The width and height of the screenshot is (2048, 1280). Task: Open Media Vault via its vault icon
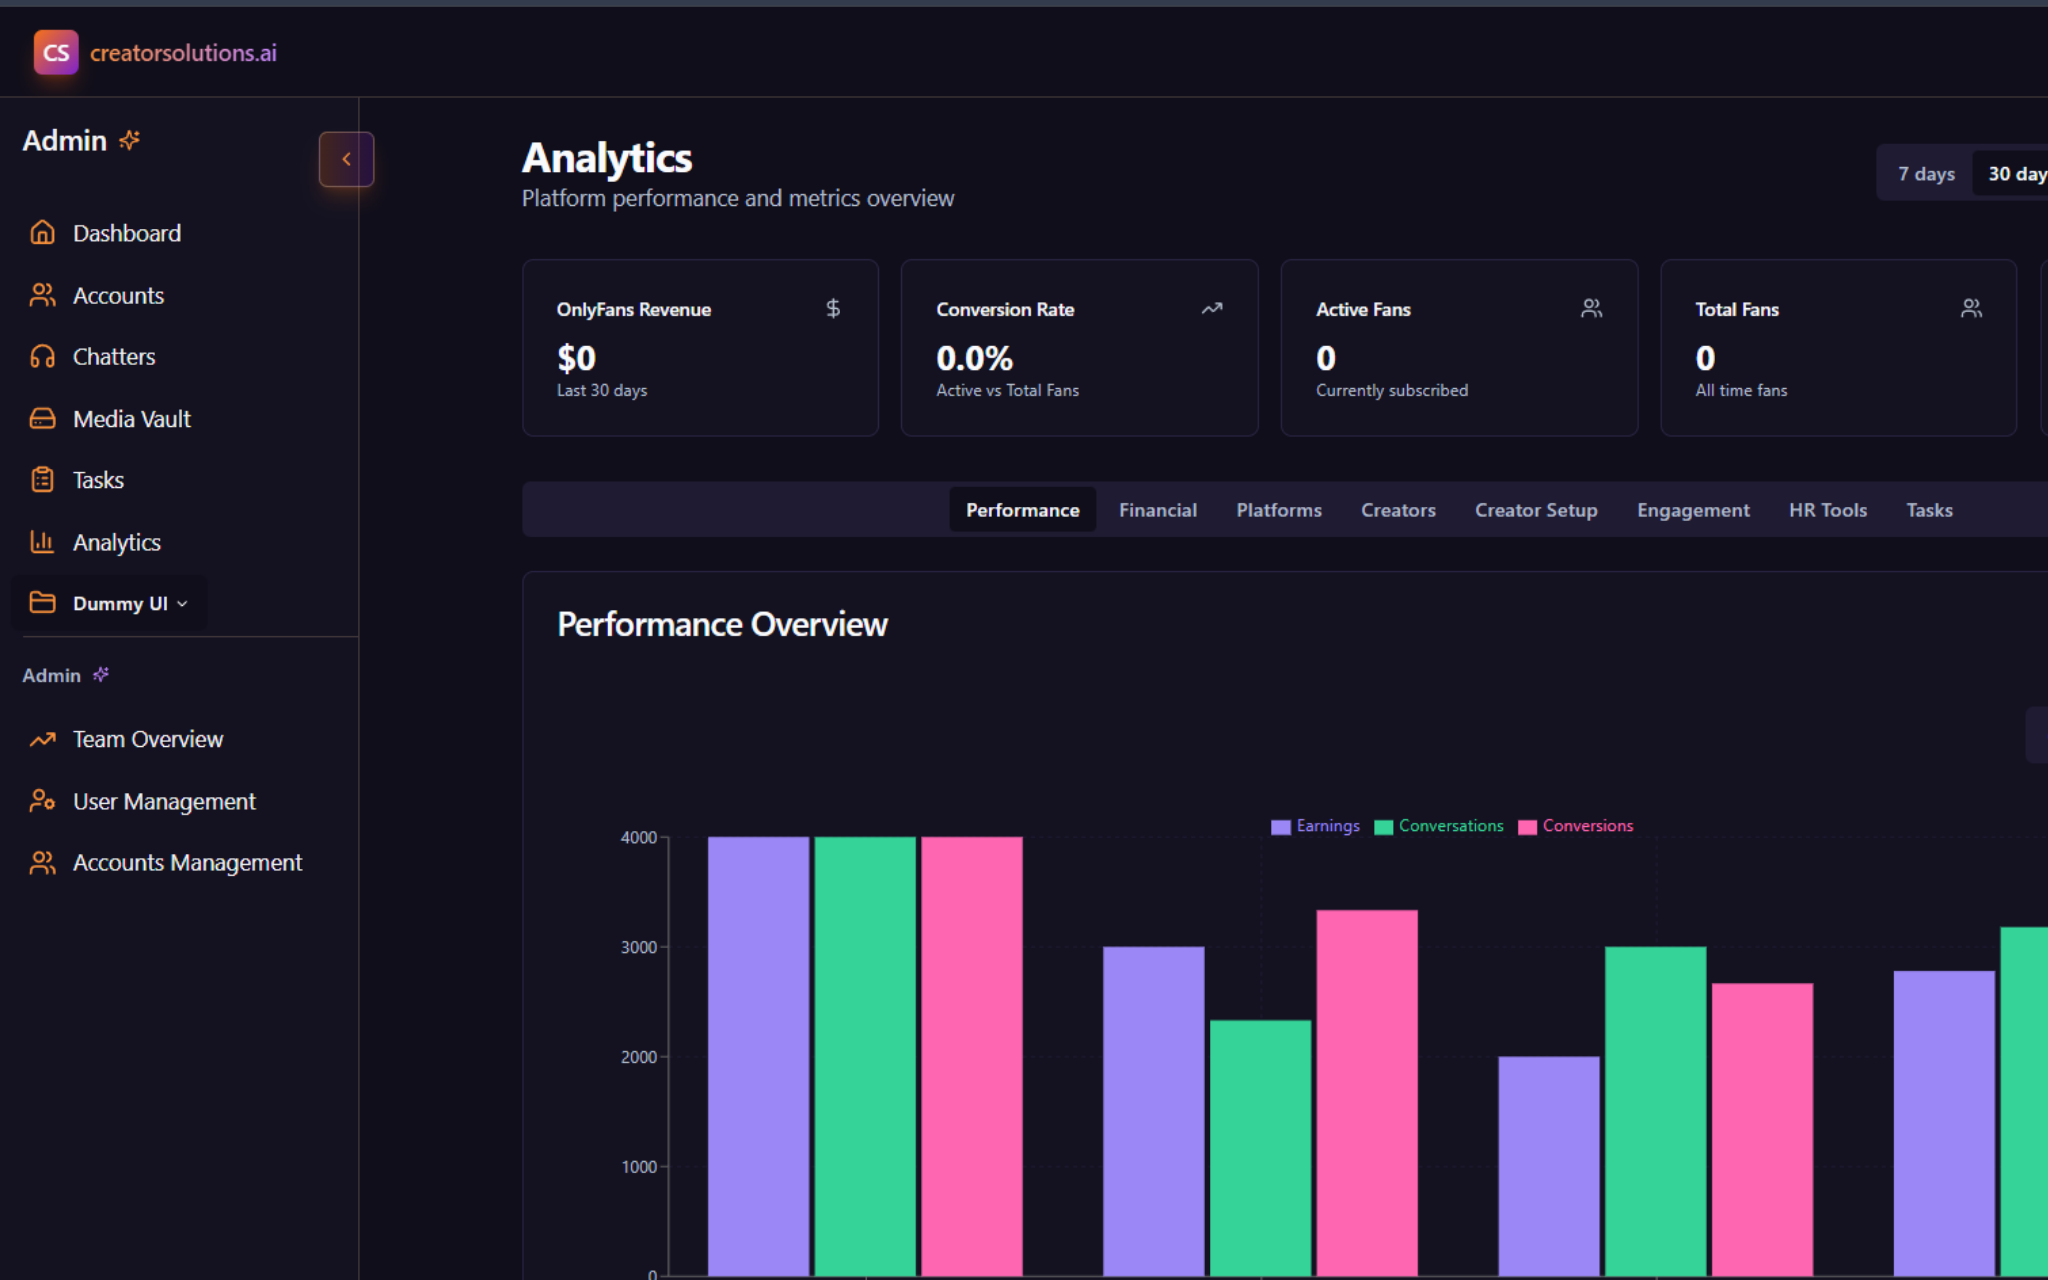(x=42, y=418)
